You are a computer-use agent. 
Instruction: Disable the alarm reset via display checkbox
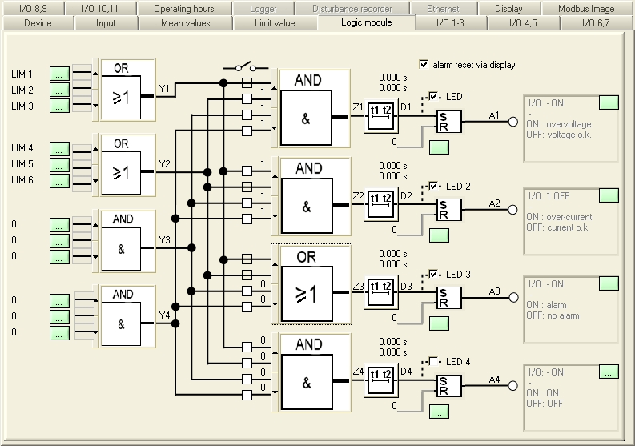pos(425,63)
